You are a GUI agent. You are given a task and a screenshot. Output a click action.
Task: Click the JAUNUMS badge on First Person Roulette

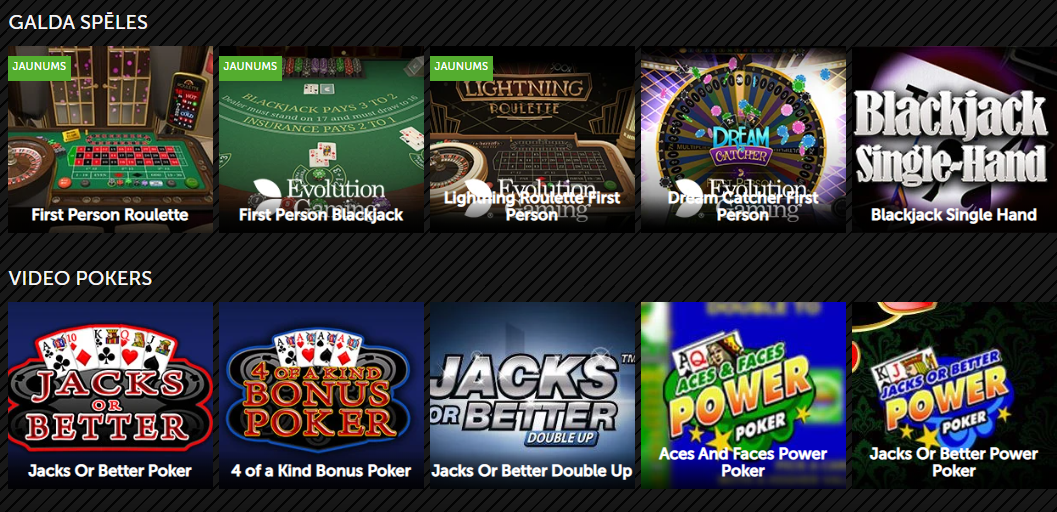tap(40, 67)
